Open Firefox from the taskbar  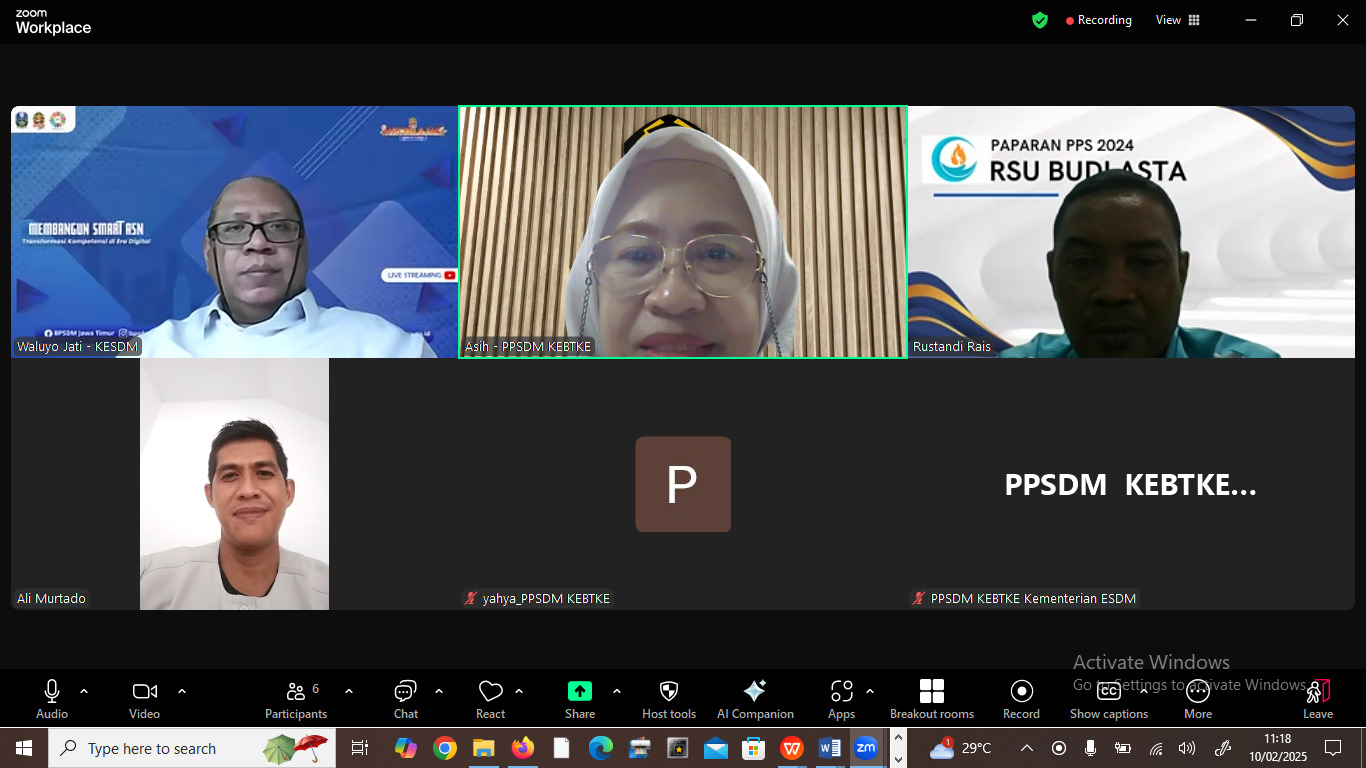(522, 748)
